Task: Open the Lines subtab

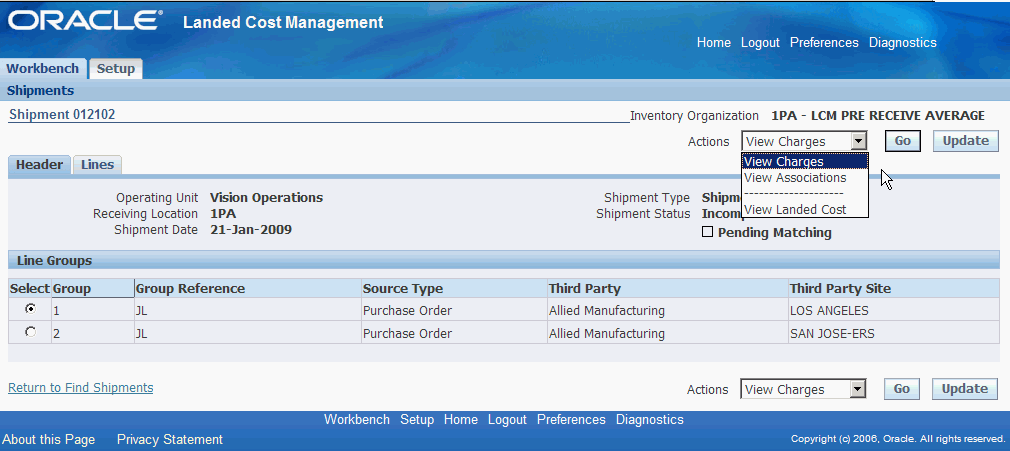Action: 97,165
